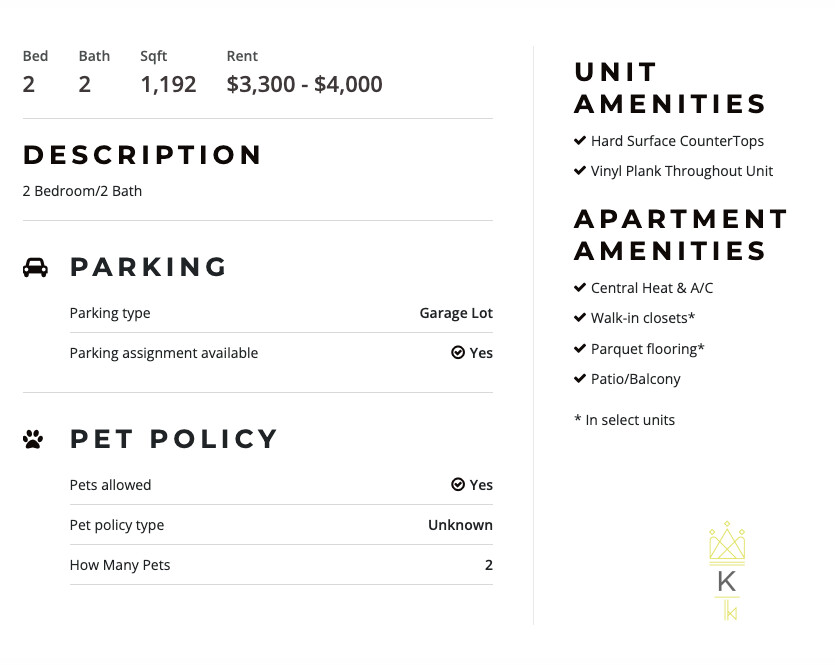Click the In select units footnote

pos(624,420)
